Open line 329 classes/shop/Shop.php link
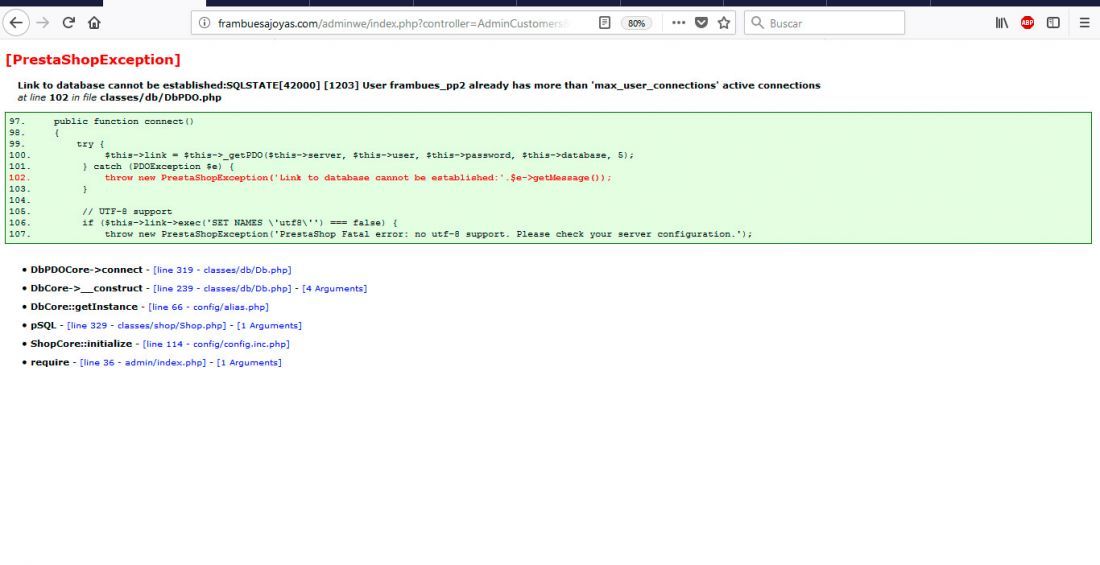 (x=147, y=326)
